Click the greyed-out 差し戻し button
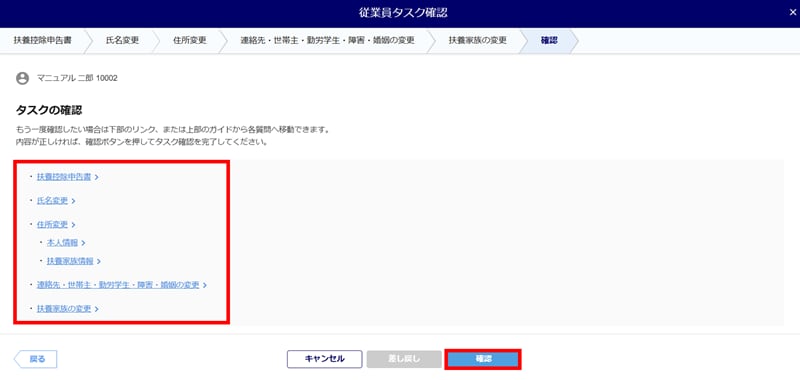The height and width of the screenshot is (380, 800). click(404, 359)
